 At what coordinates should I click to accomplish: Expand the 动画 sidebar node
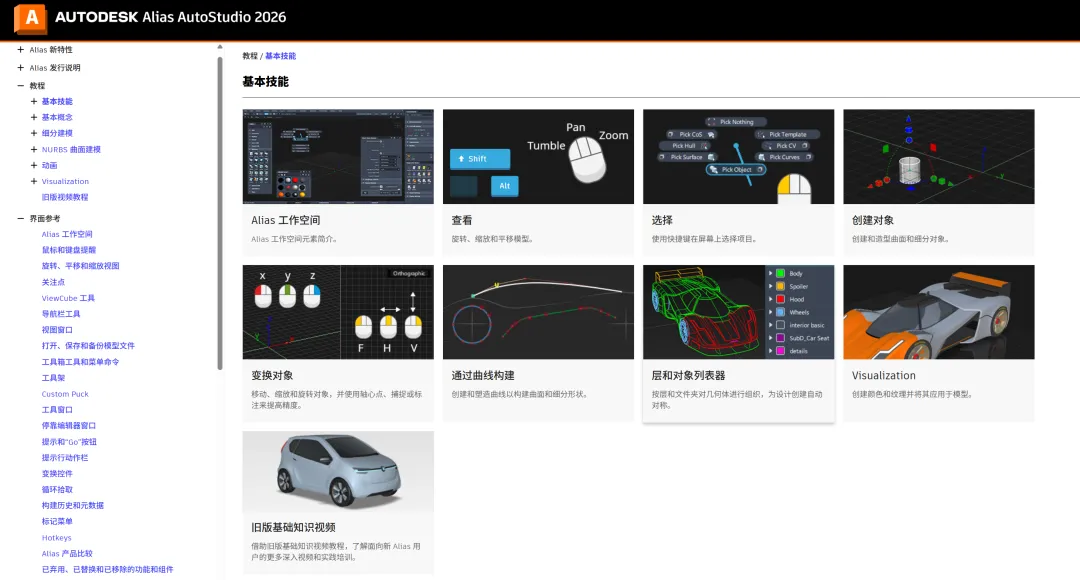point(34,165)
